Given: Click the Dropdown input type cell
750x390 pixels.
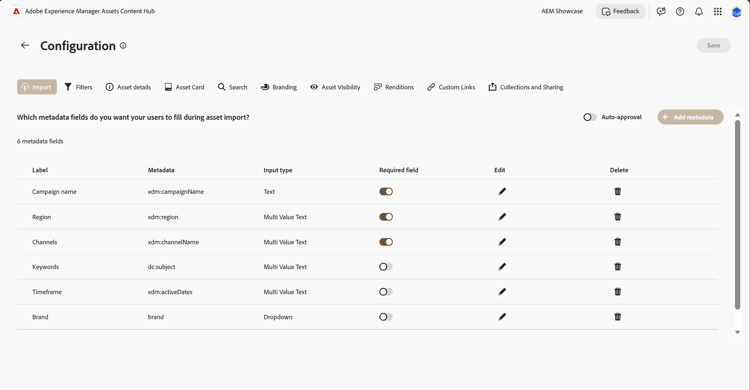Looking at the screenshot, I should [278, 317].
